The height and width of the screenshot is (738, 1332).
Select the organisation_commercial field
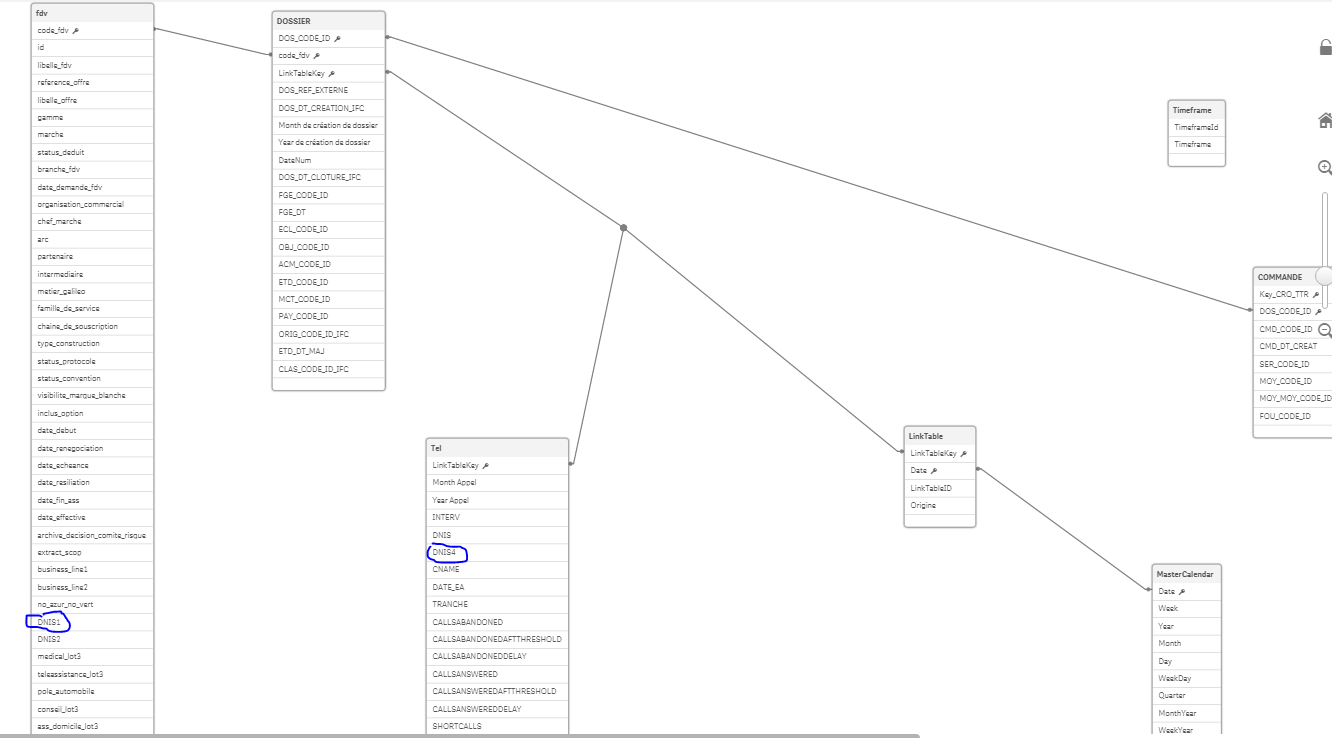(x=93, y=204)
